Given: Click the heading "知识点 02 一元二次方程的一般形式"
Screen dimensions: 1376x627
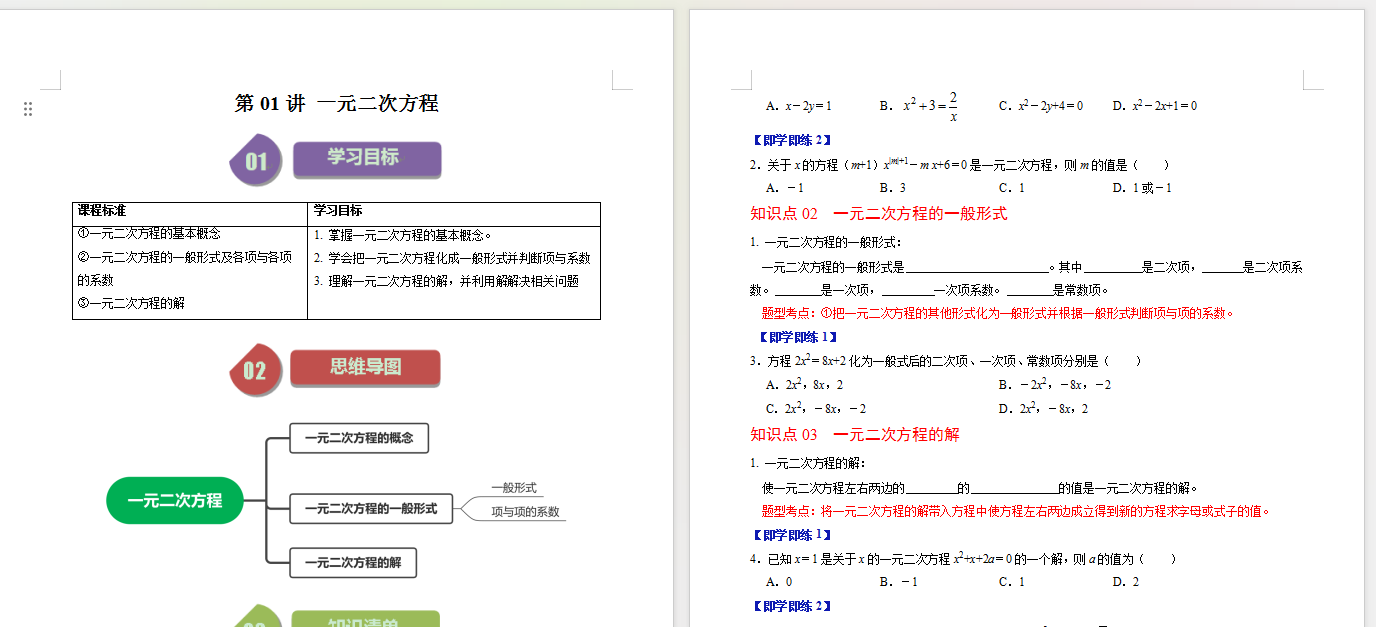Looking at the screenshot, I should tap(879, 213).
